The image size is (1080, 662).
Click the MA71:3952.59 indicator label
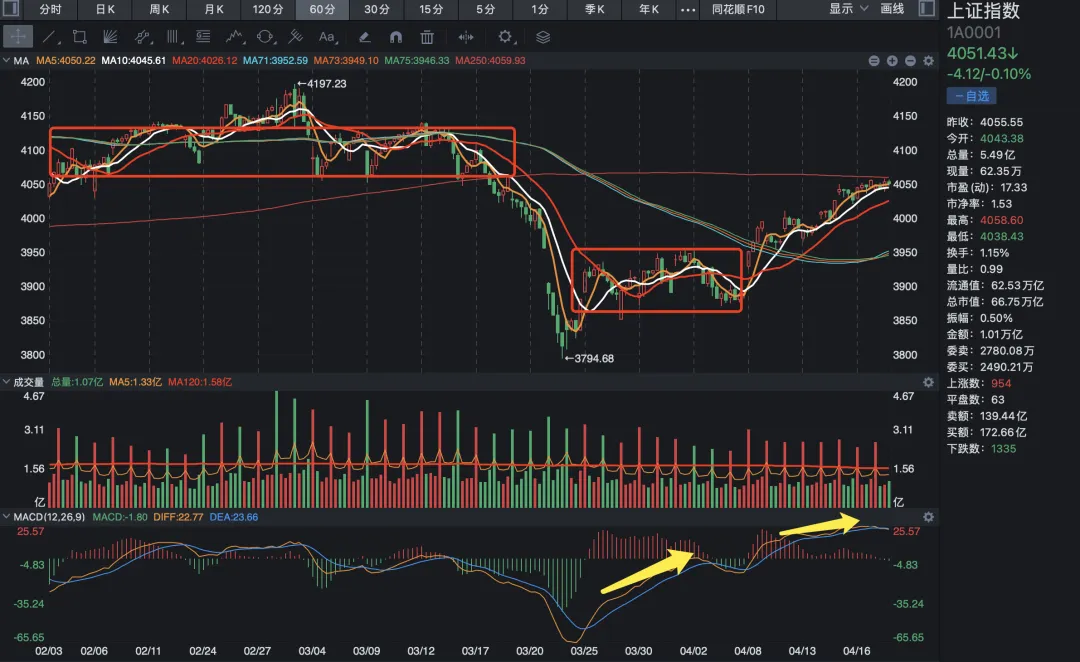[x=276, y=61]
